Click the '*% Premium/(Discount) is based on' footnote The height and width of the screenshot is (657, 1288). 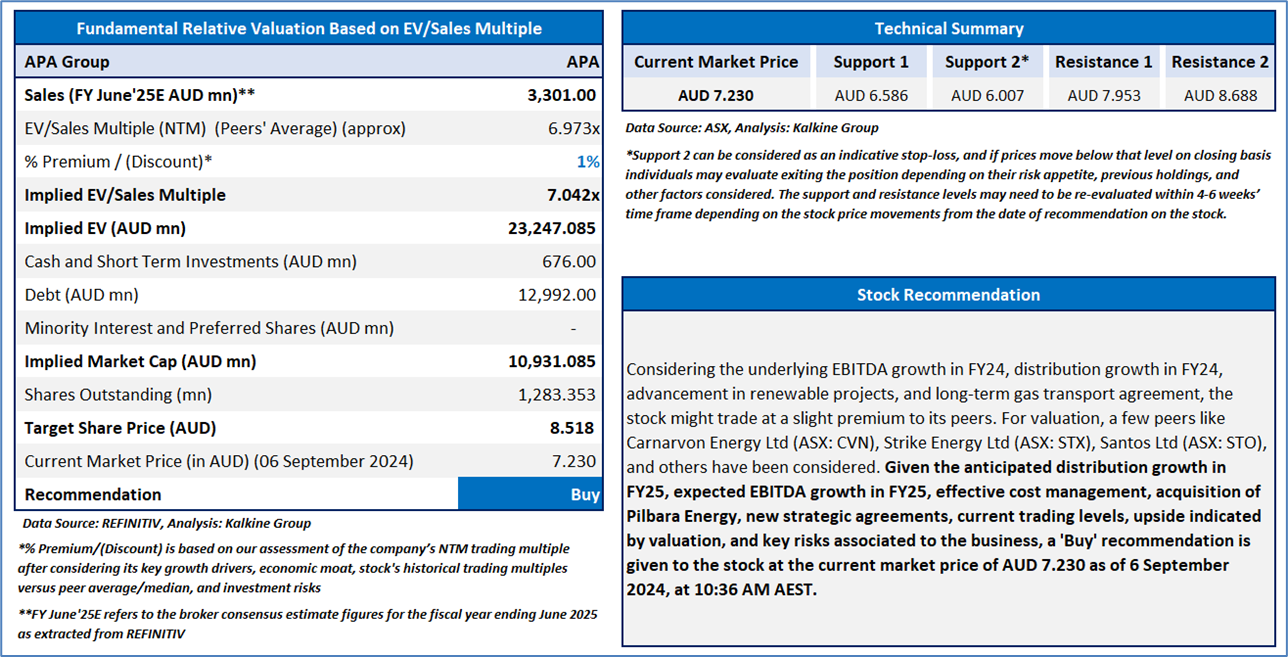(293, 568)
